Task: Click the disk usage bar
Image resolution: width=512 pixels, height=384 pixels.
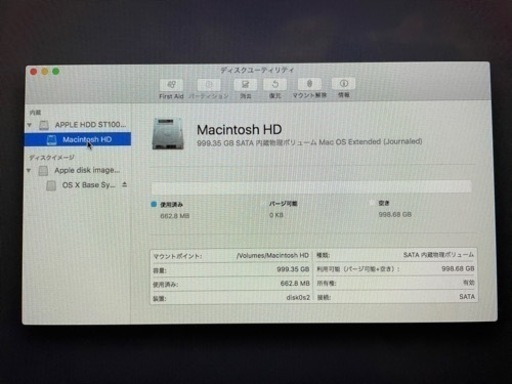Action: [312, 187]
